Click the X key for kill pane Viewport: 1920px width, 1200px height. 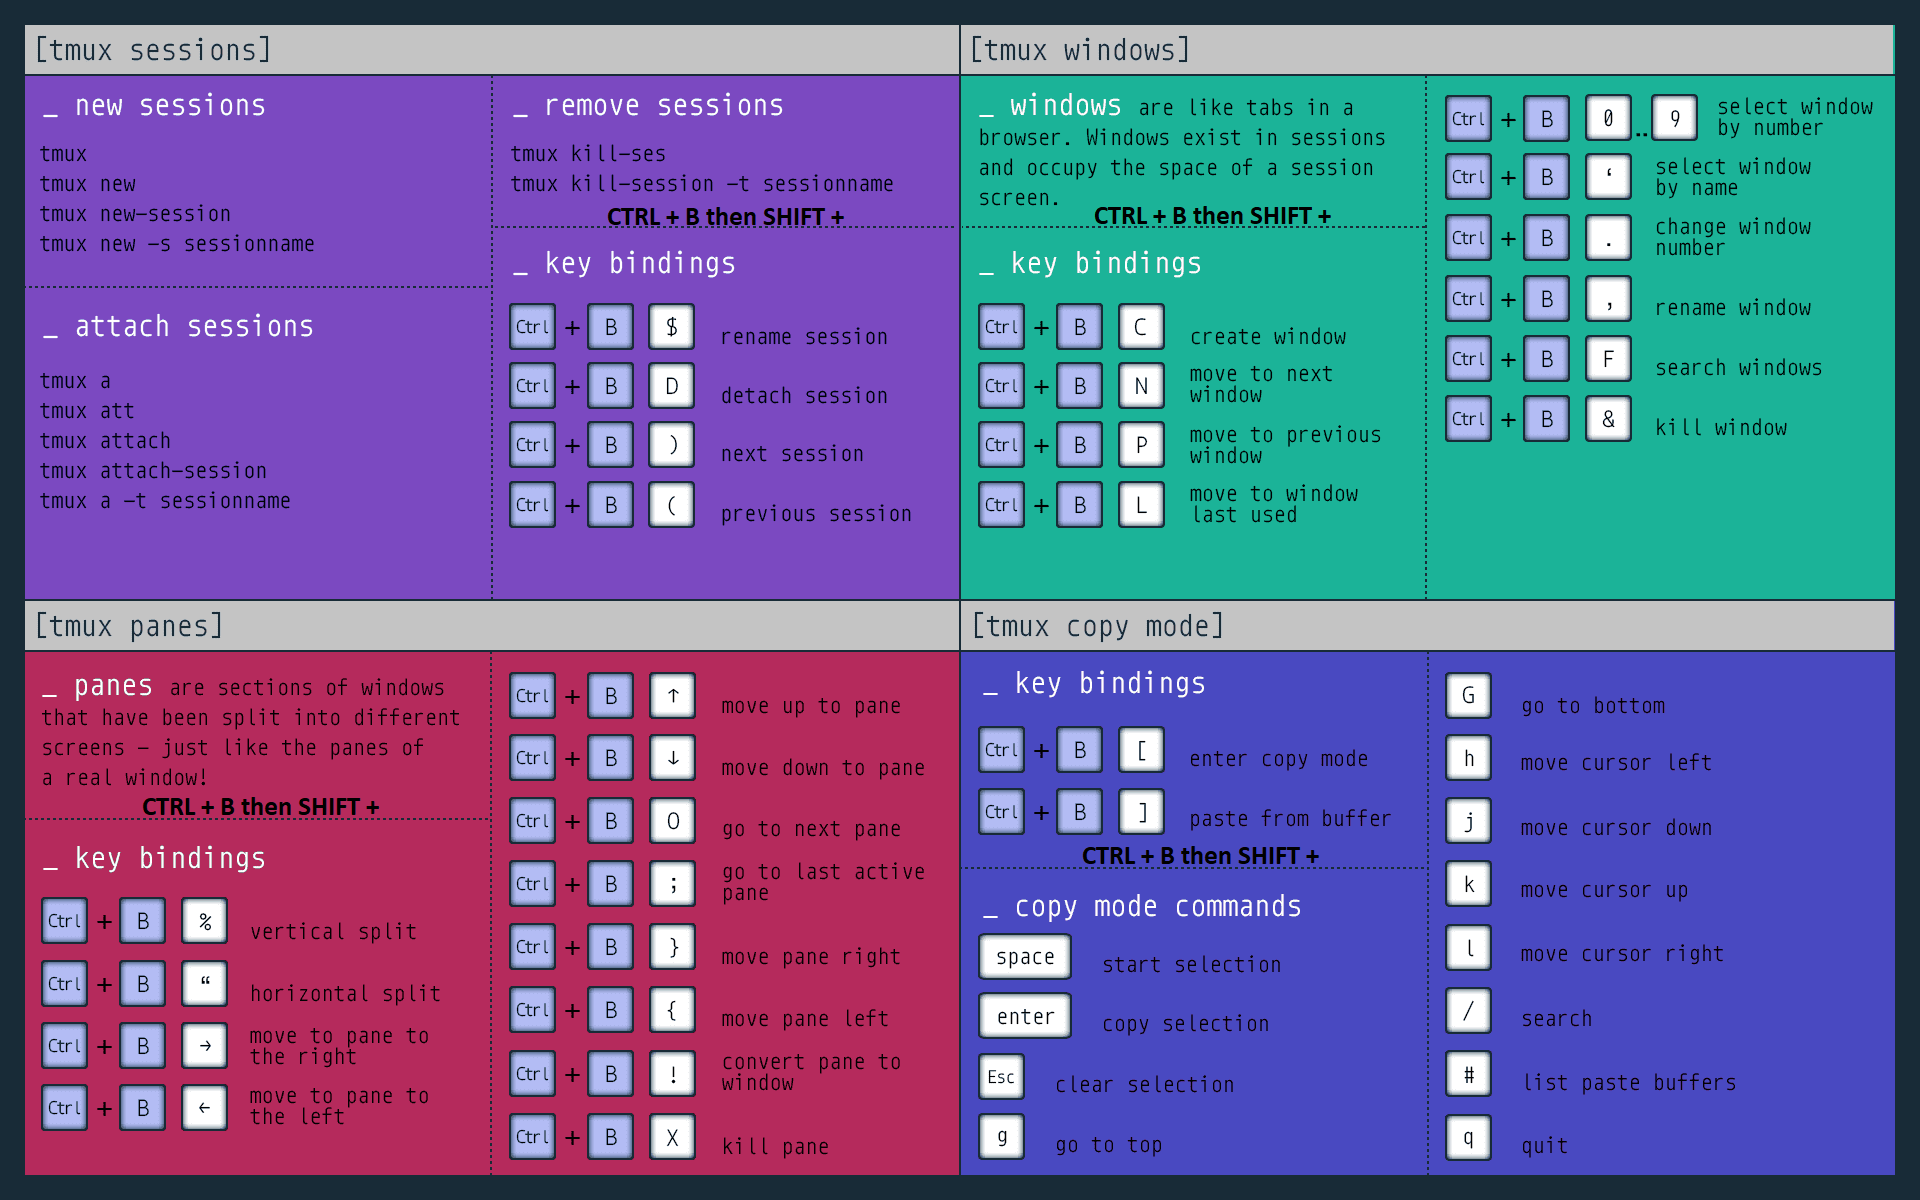click(672, 1137)
